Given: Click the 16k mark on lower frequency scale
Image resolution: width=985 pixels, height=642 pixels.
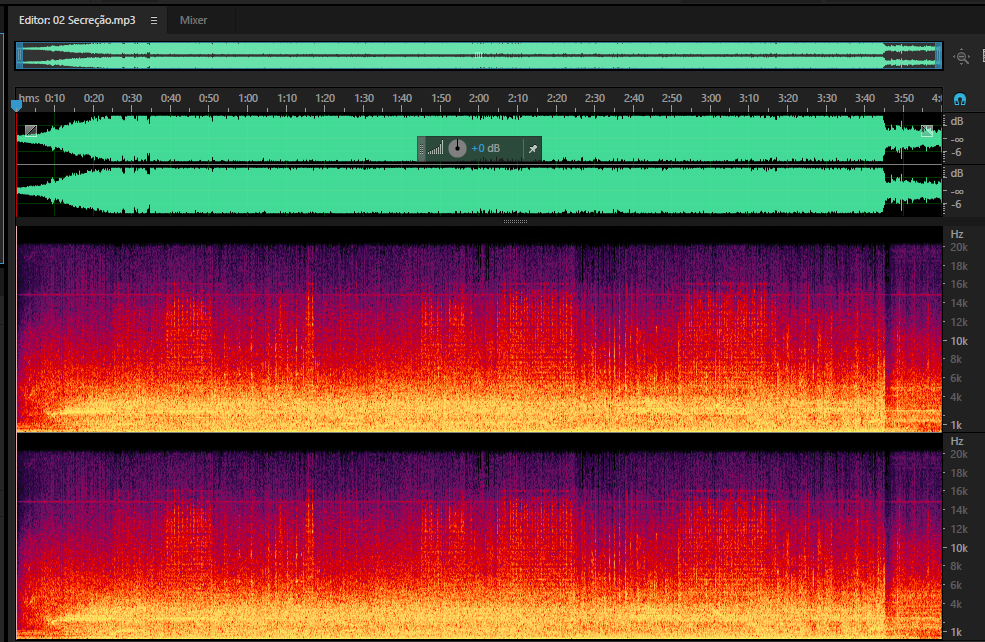Looking at the screenshot, I should (x=959, y=491).
